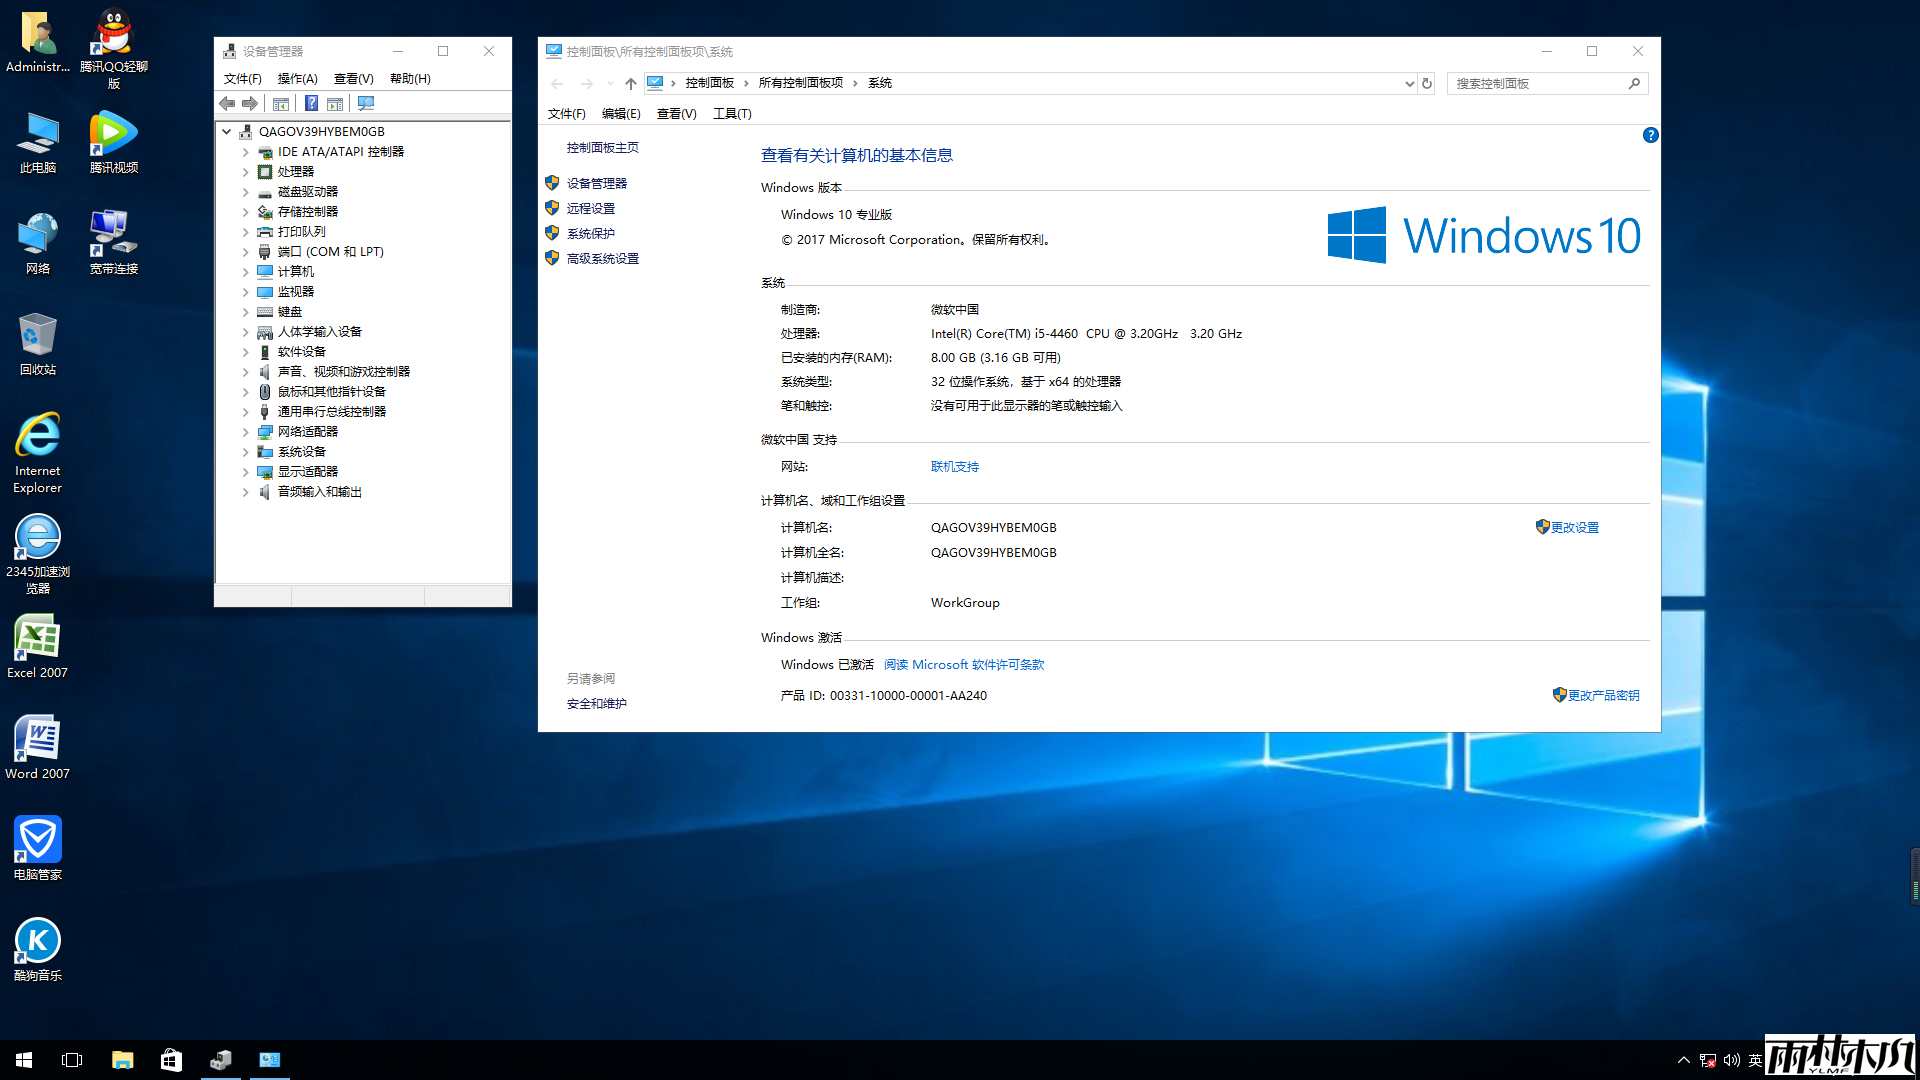Viewport: 1920px width, 1080px height.
Task: Open Task View on the taskbar
Action: click(72, 1060)
